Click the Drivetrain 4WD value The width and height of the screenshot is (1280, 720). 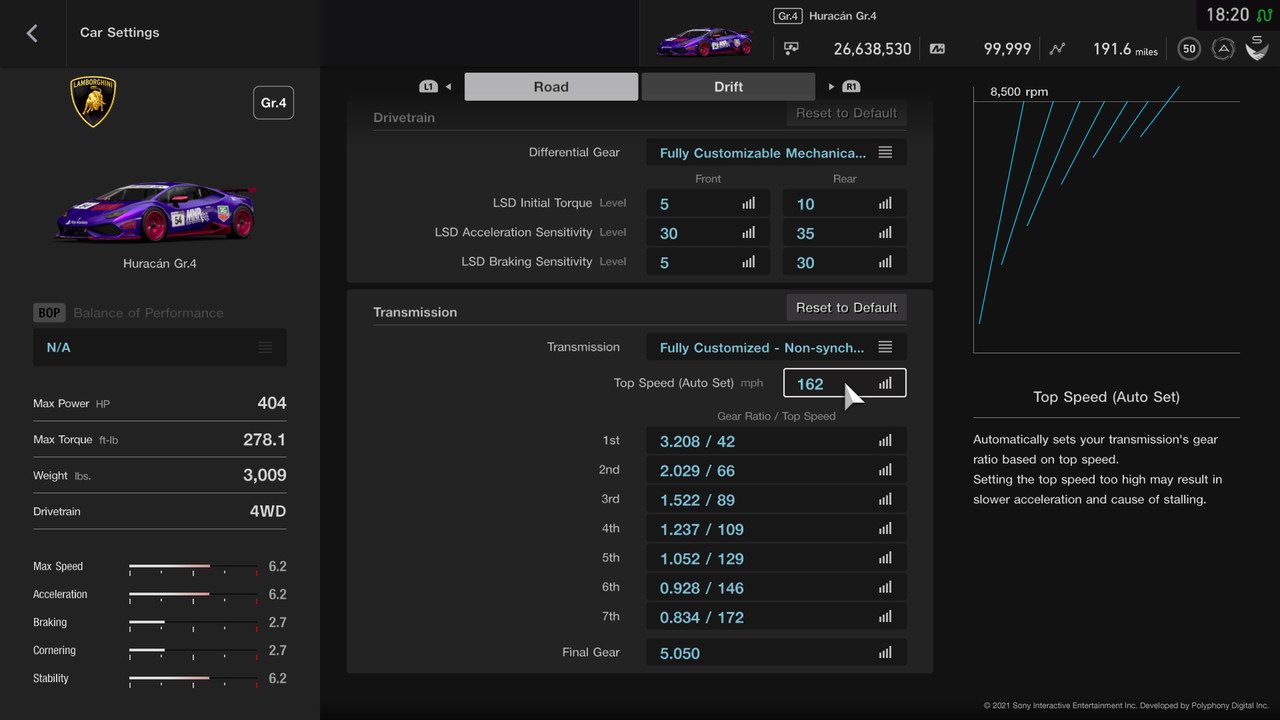(x=268, y=511)
